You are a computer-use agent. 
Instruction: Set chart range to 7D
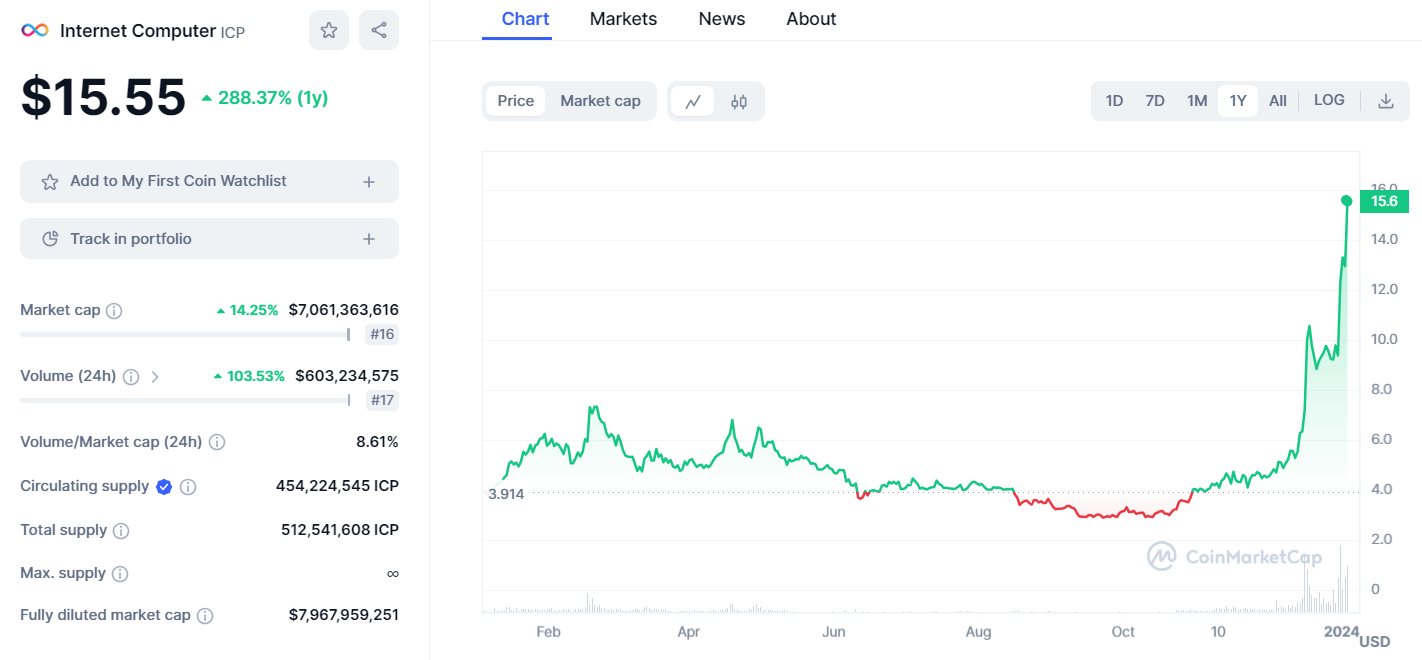point(1155,101)
